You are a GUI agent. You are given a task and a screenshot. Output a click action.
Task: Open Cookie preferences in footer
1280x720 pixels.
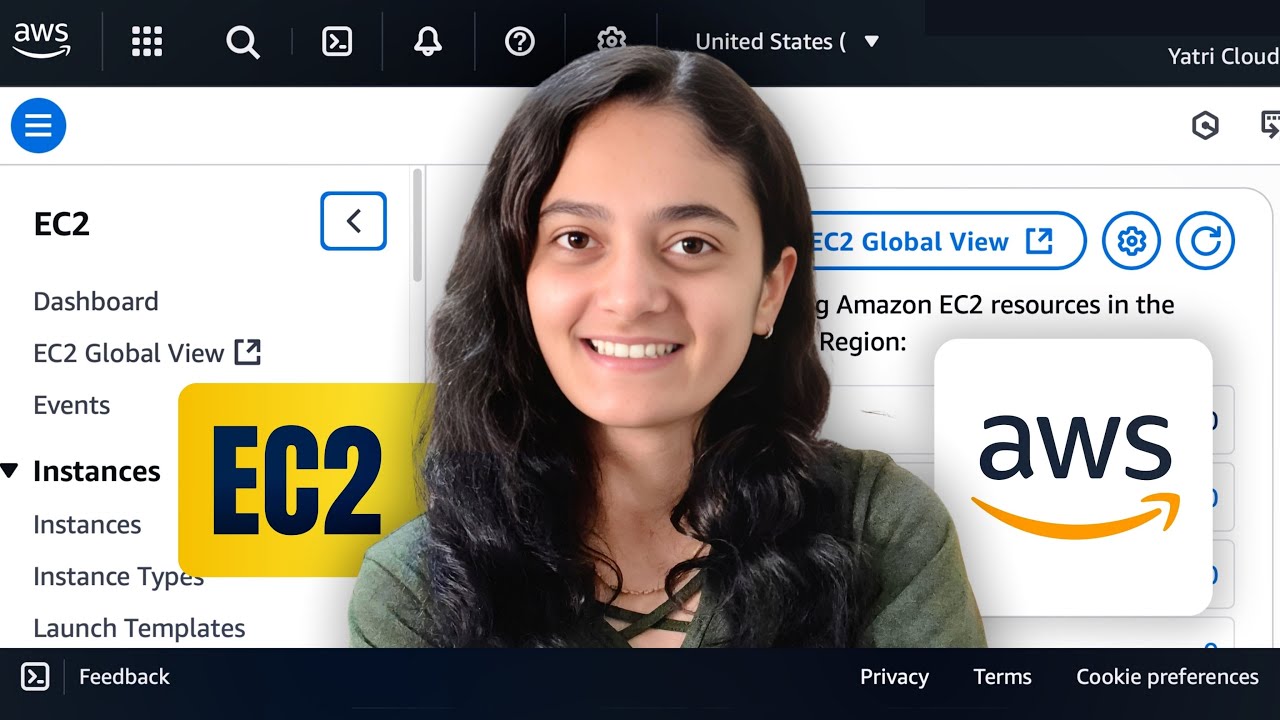pos(1167,677)
